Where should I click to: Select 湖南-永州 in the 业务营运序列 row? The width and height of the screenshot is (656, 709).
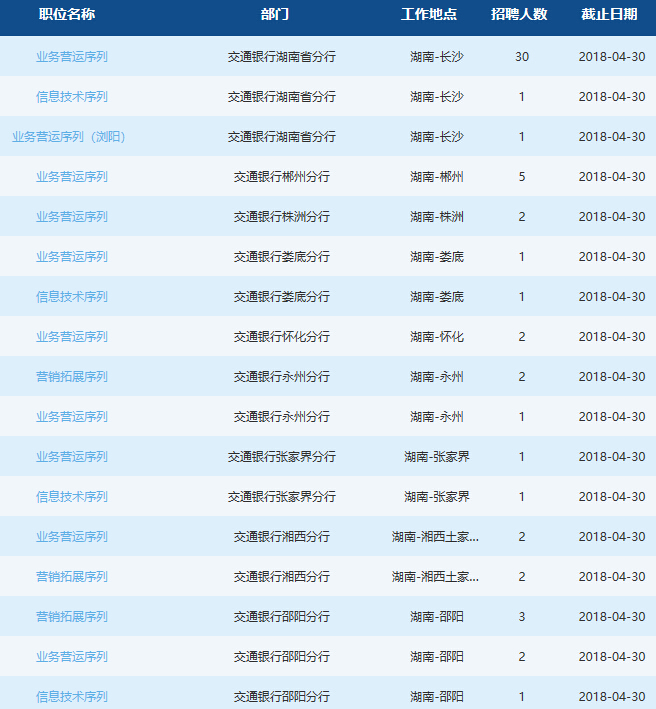coord(437,416)
